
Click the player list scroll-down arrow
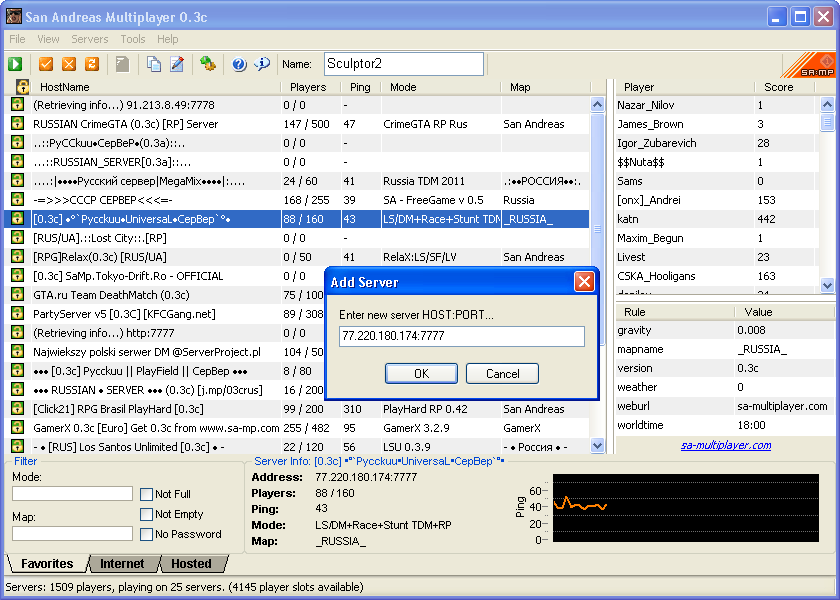click(827, 285)
